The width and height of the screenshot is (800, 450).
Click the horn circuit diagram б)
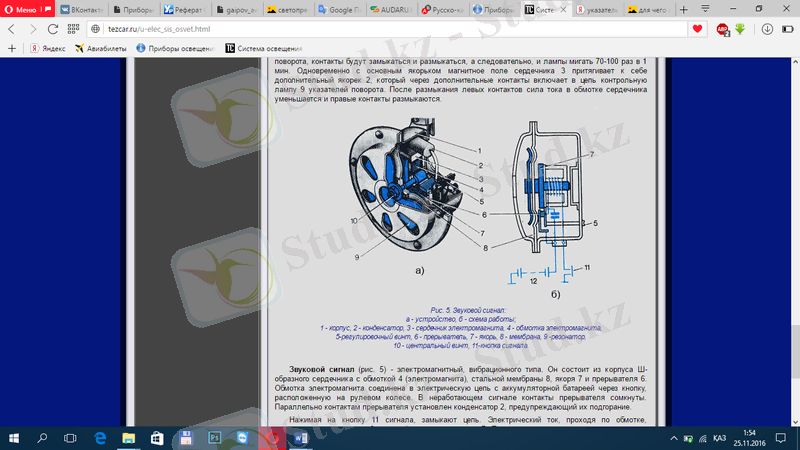click(548, 202)
